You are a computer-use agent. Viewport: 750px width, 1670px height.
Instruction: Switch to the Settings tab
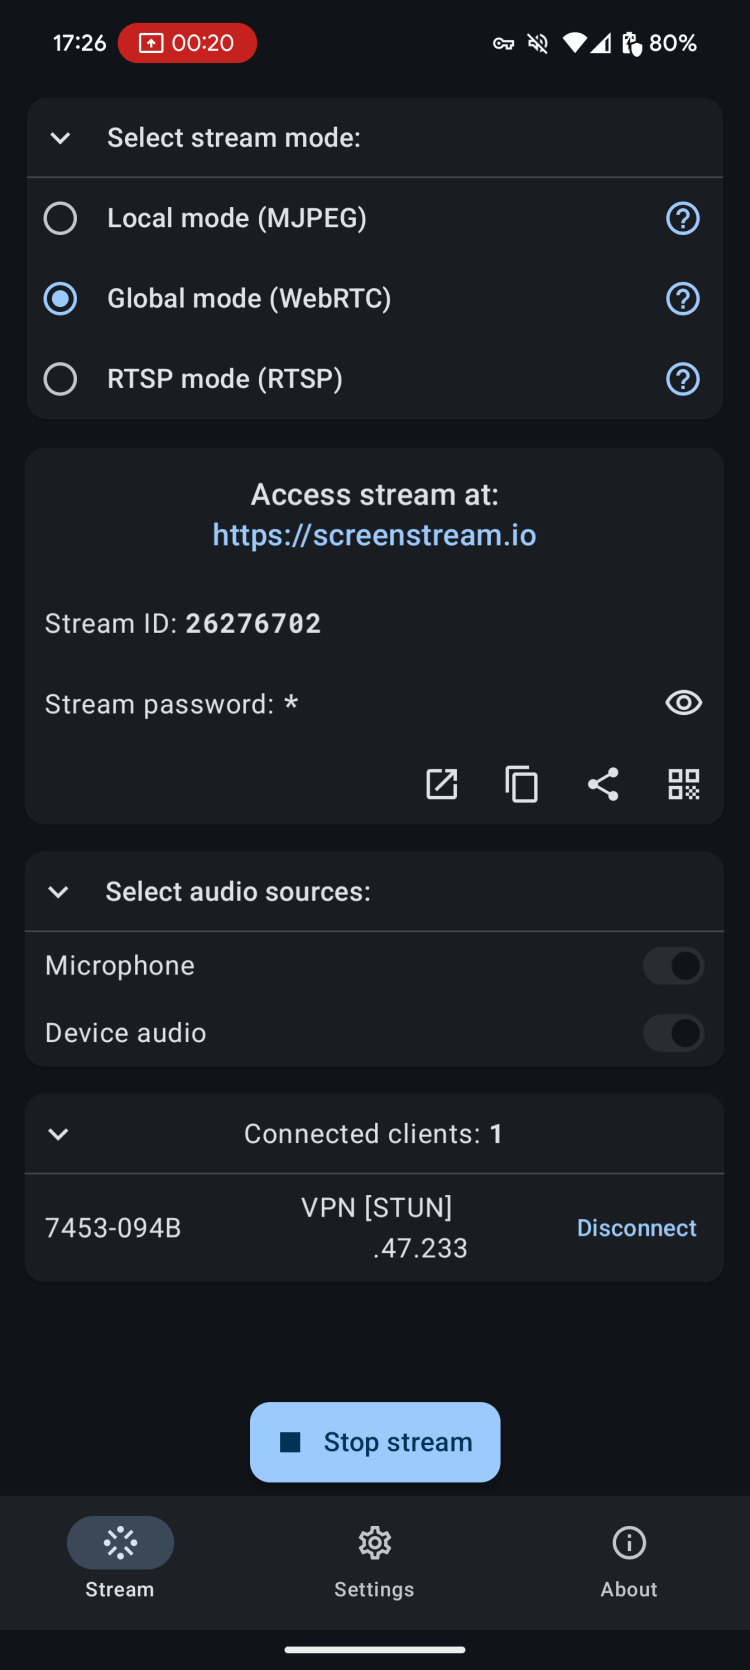pyautogui.click(x=374, y=1560)
